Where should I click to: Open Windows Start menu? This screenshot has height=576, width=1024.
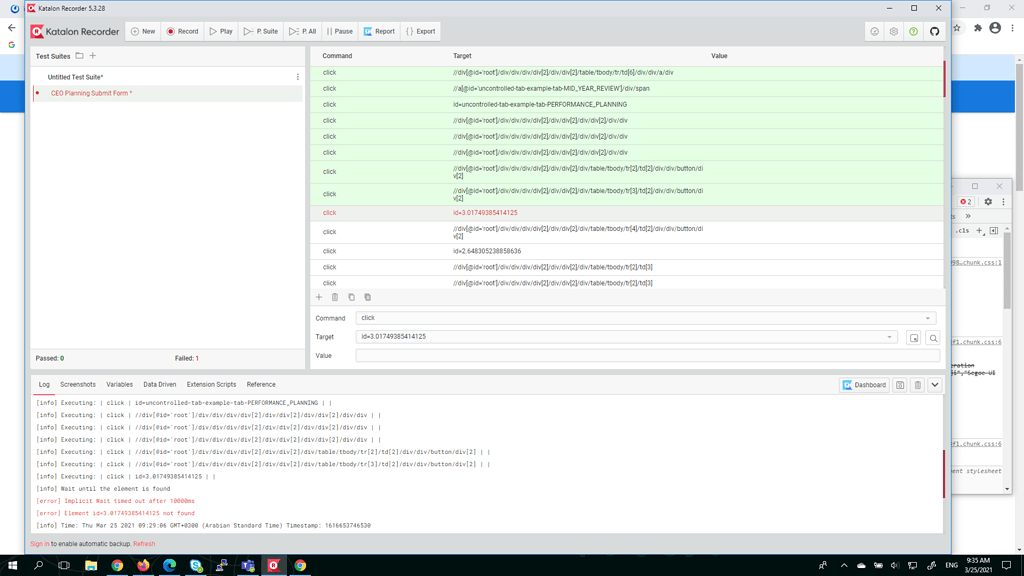point(12,566)
